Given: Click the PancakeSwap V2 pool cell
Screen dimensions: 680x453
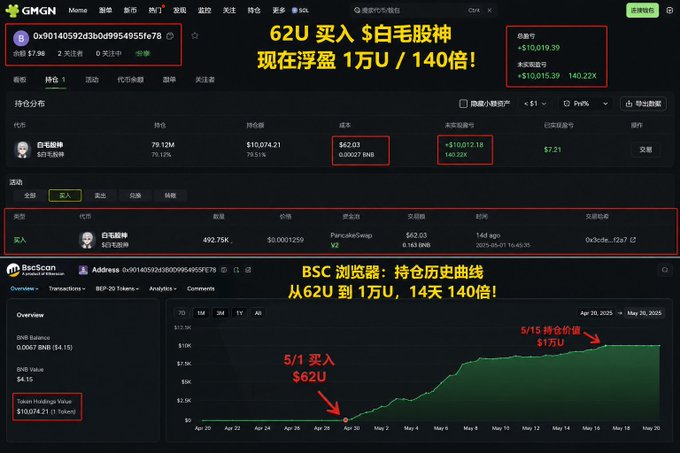Looking at the screenshot, I should coord(351,240).
